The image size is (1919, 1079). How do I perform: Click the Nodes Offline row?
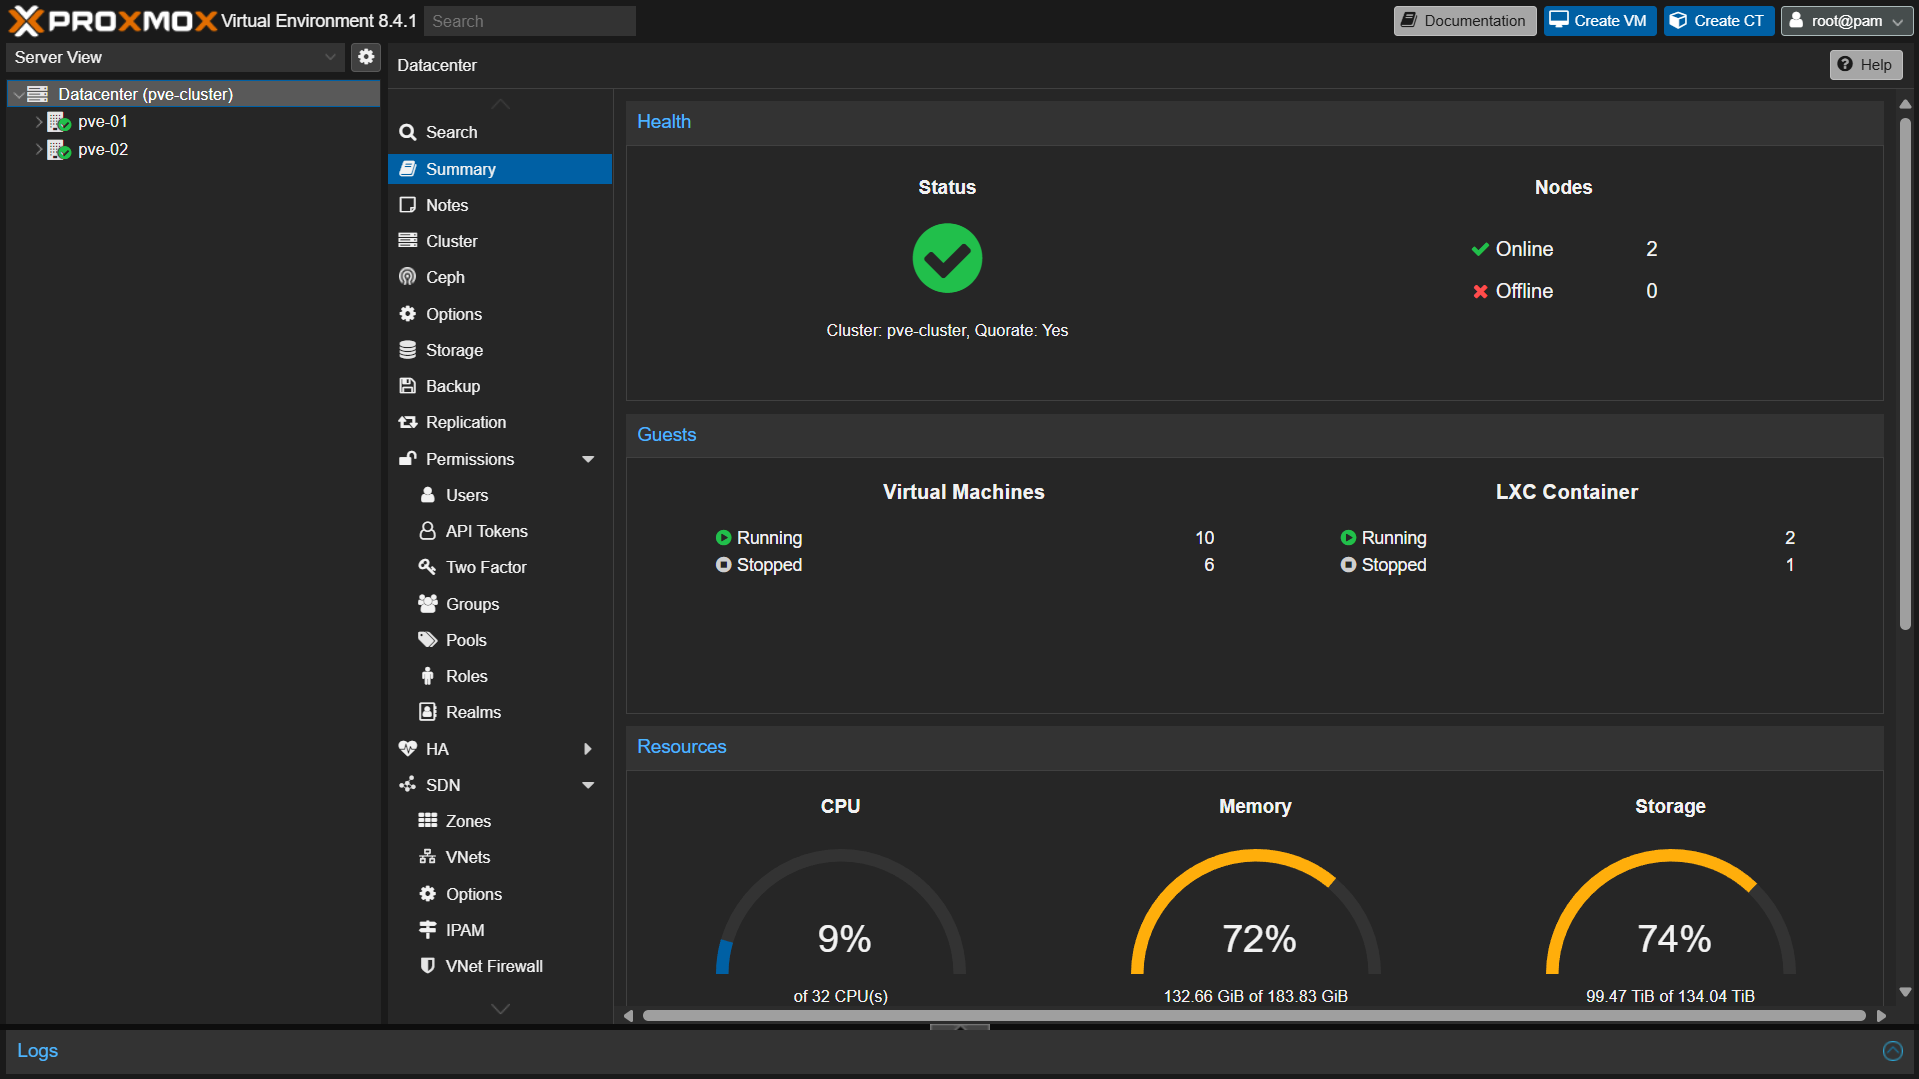(1564, 291)
